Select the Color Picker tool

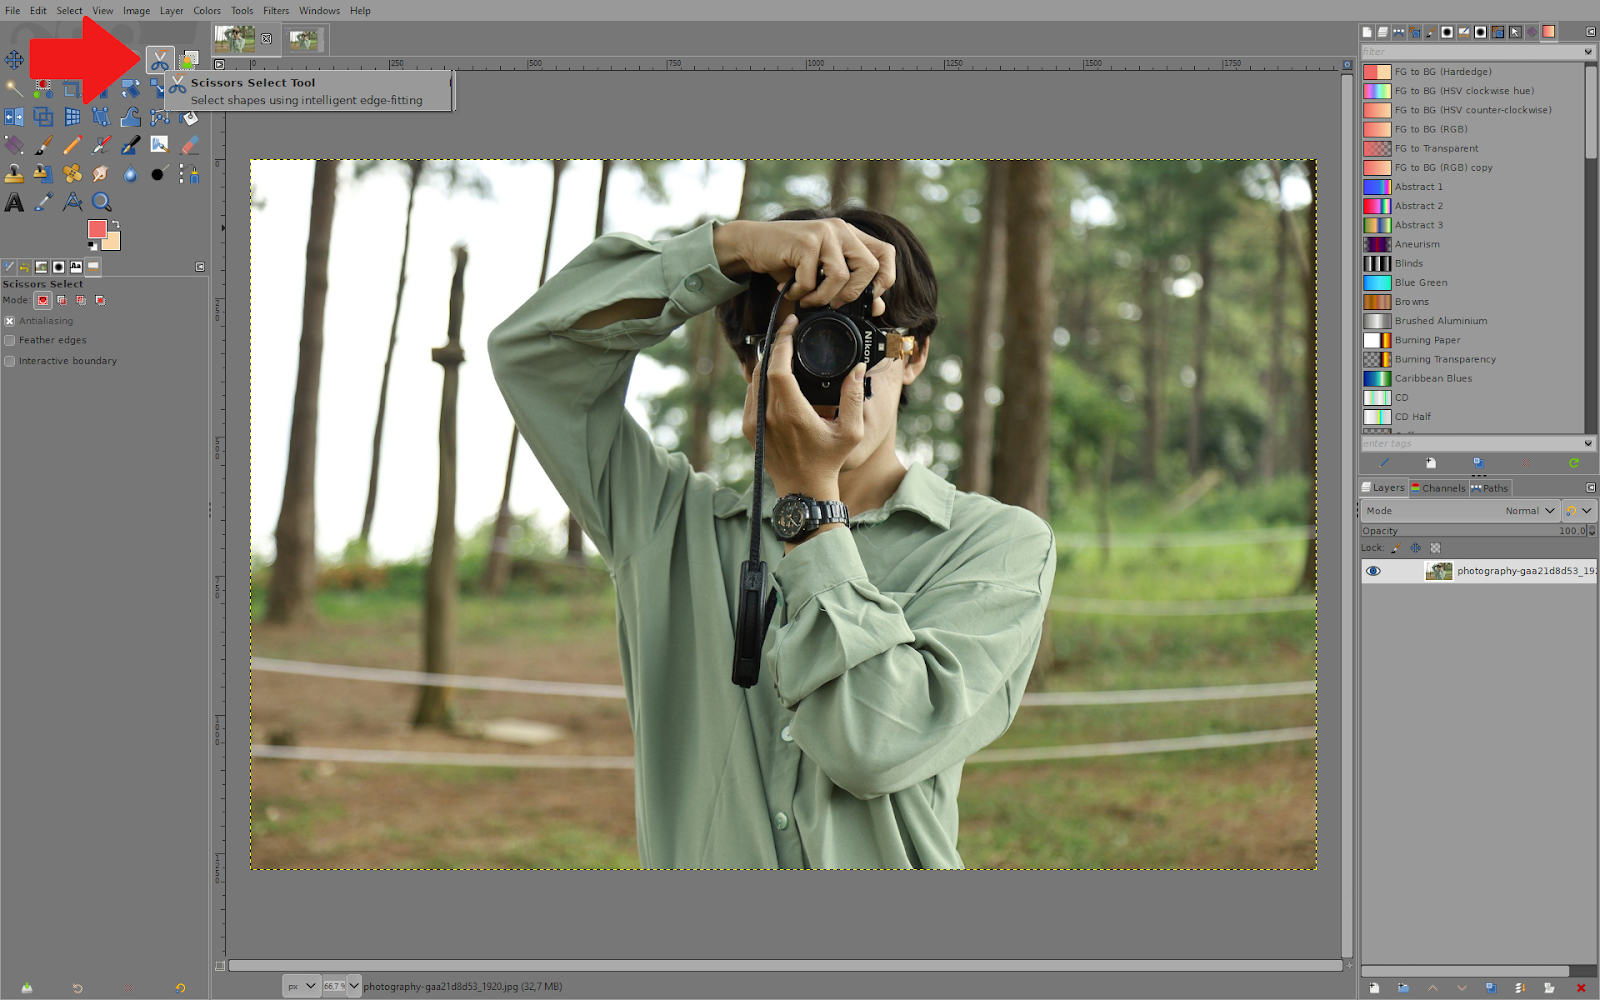tap(43, 202)
